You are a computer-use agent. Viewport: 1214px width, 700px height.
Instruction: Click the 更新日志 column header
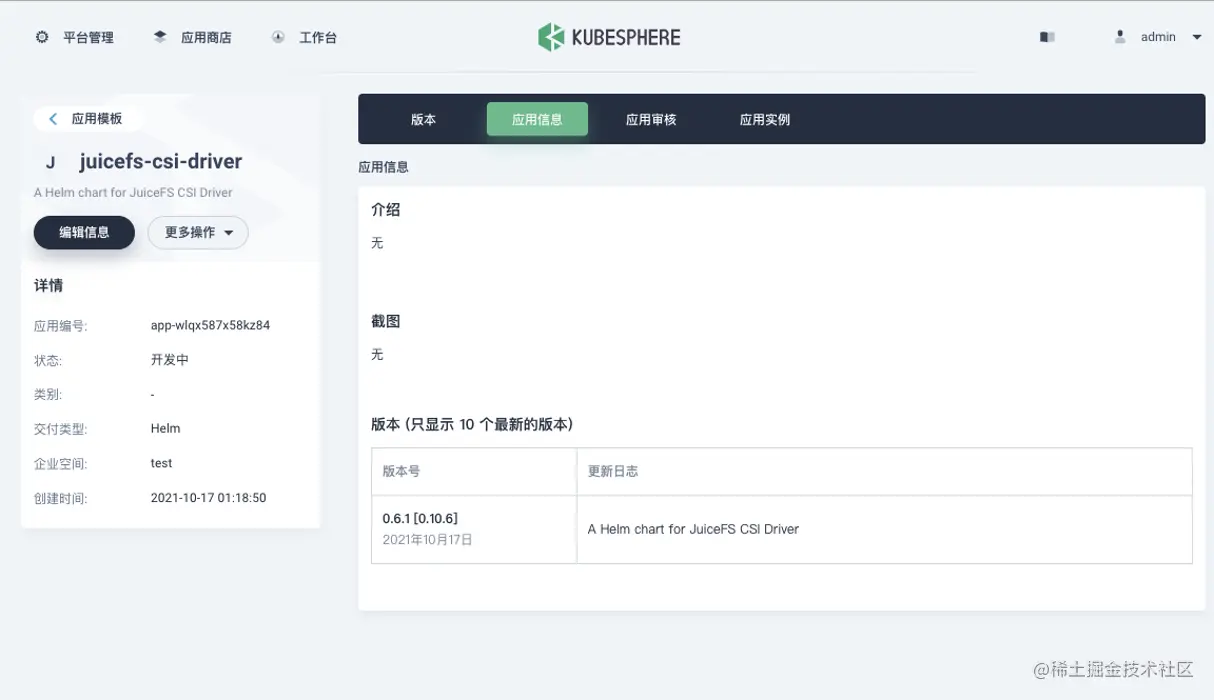coord(613,471)
